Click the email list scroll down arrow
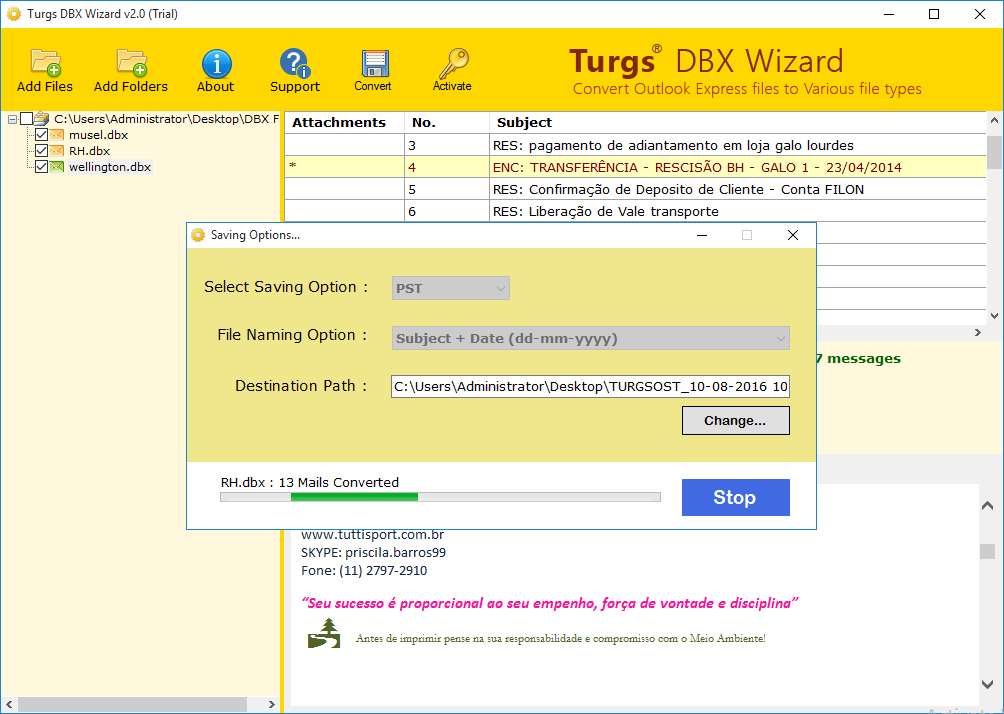The image size is (1004, 714). pos(994,316)
